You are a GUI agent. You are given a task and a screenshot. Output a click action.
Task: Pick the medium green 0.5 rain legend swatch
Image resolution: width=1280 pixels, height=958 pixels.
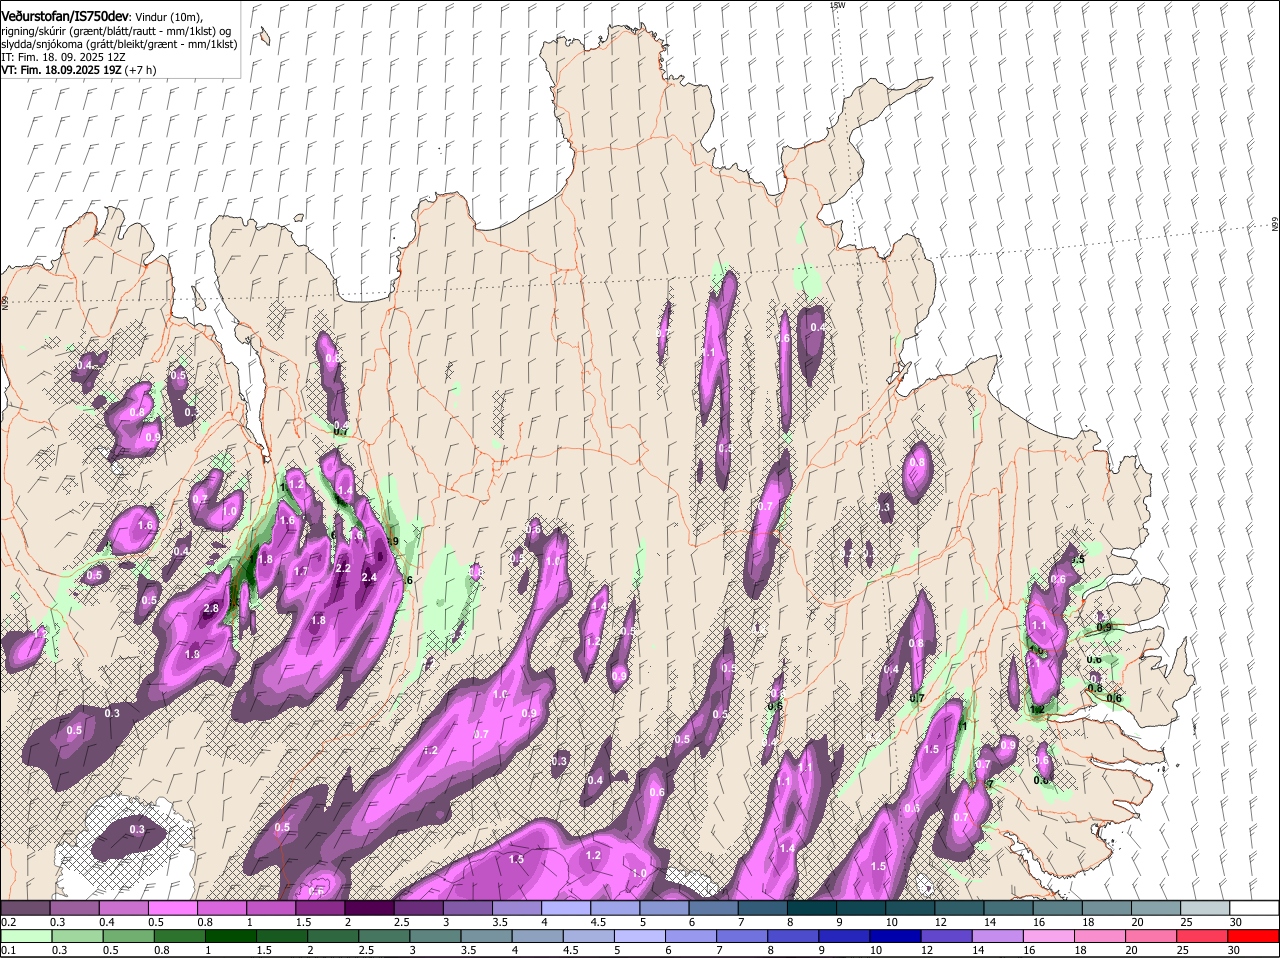127,936
